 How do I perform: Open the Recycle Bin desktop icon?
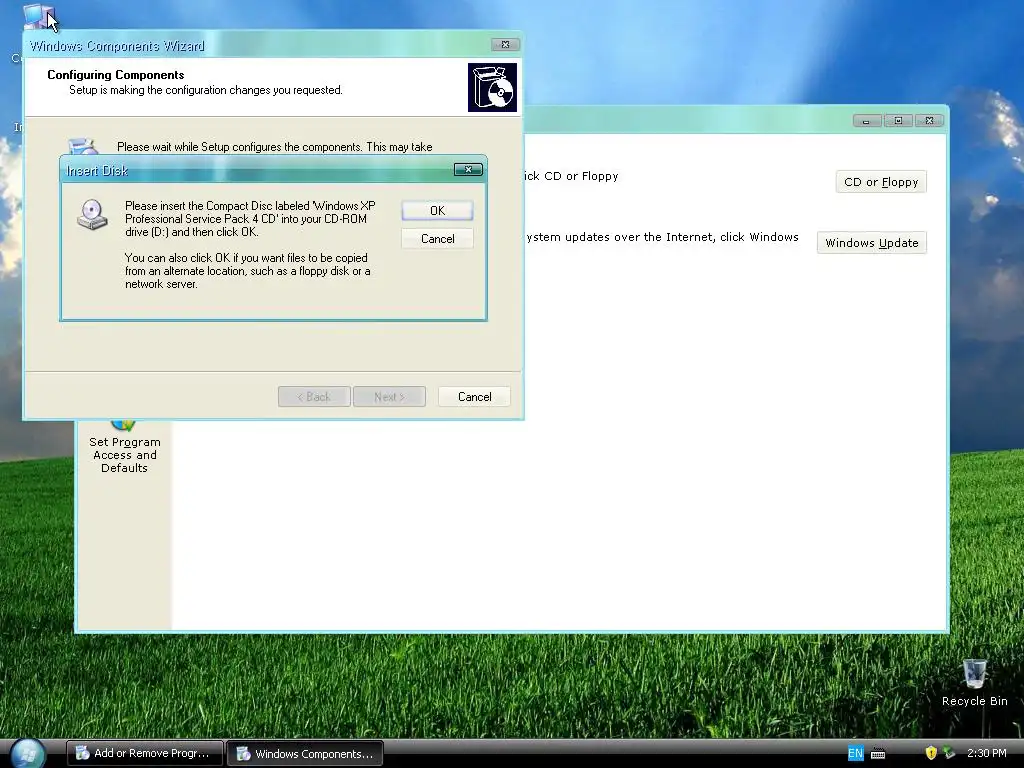974,683
